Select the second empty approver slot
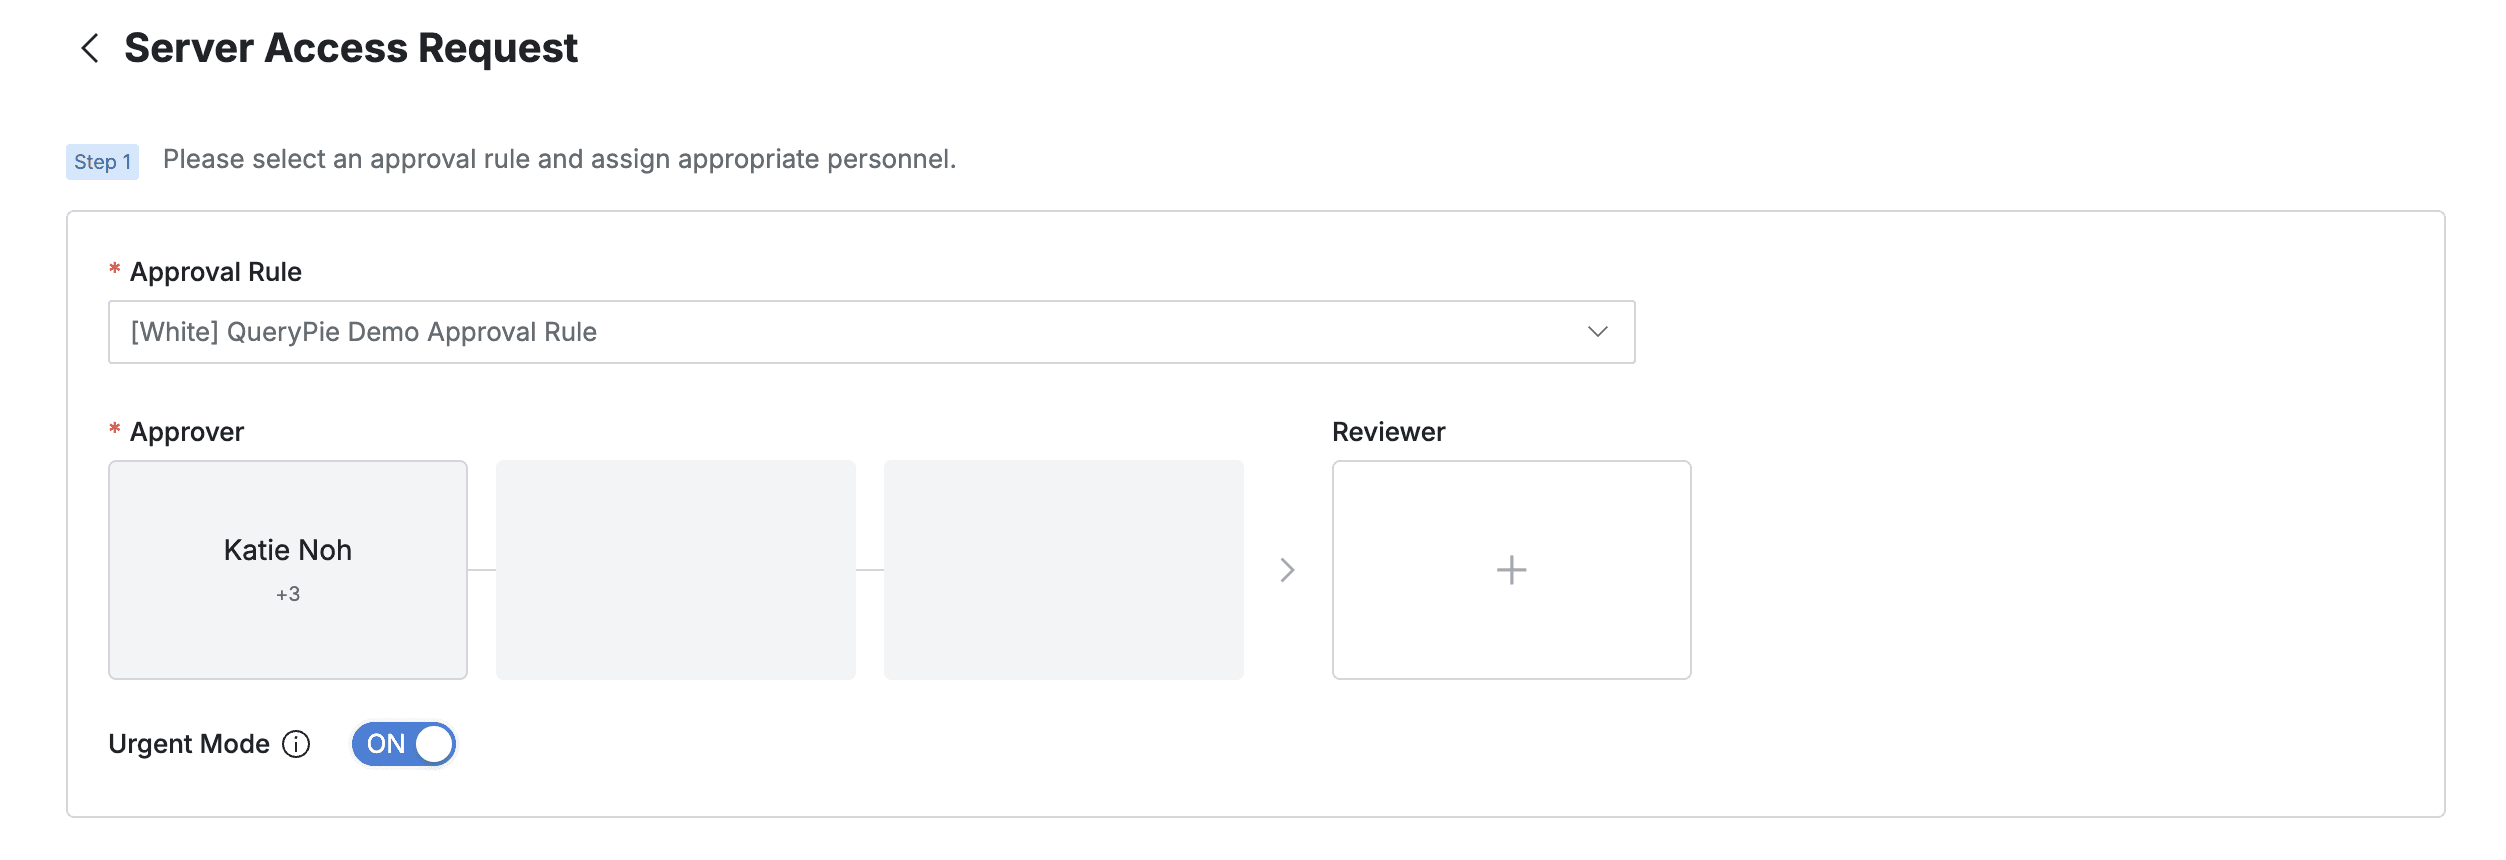Screen dimensions: 2506x860 (676, 570)
